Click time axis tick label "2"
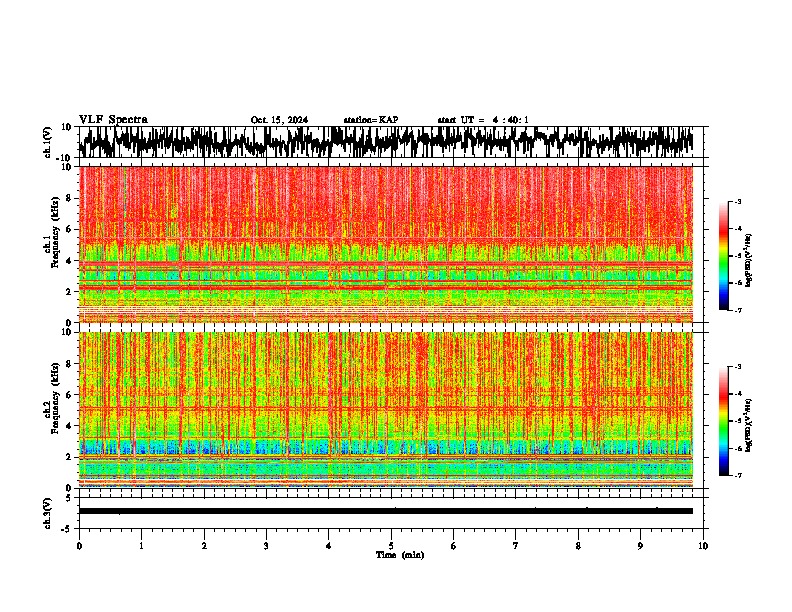792x612 pixels. coord(204,546)
